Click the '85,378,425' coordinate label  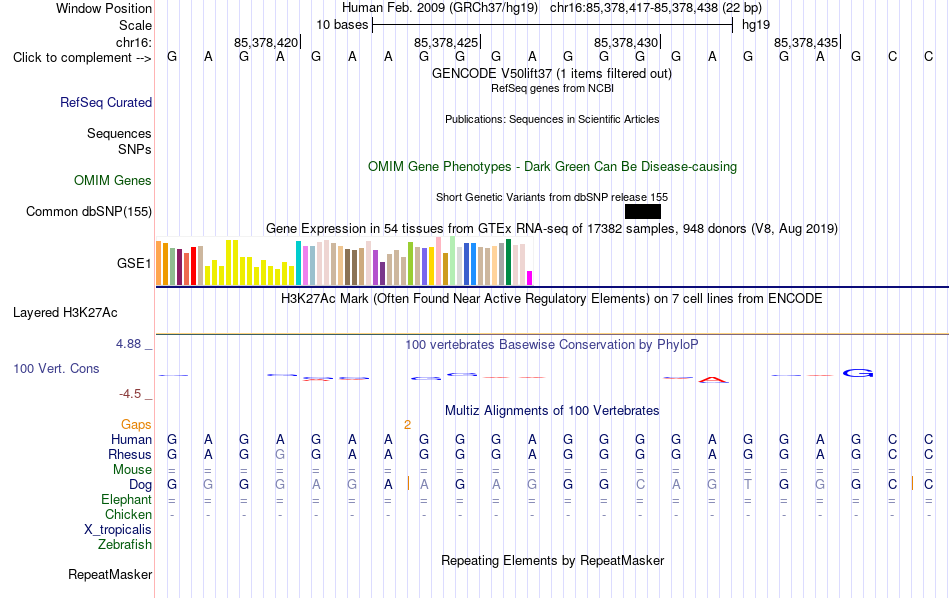(x=446, y=42)
